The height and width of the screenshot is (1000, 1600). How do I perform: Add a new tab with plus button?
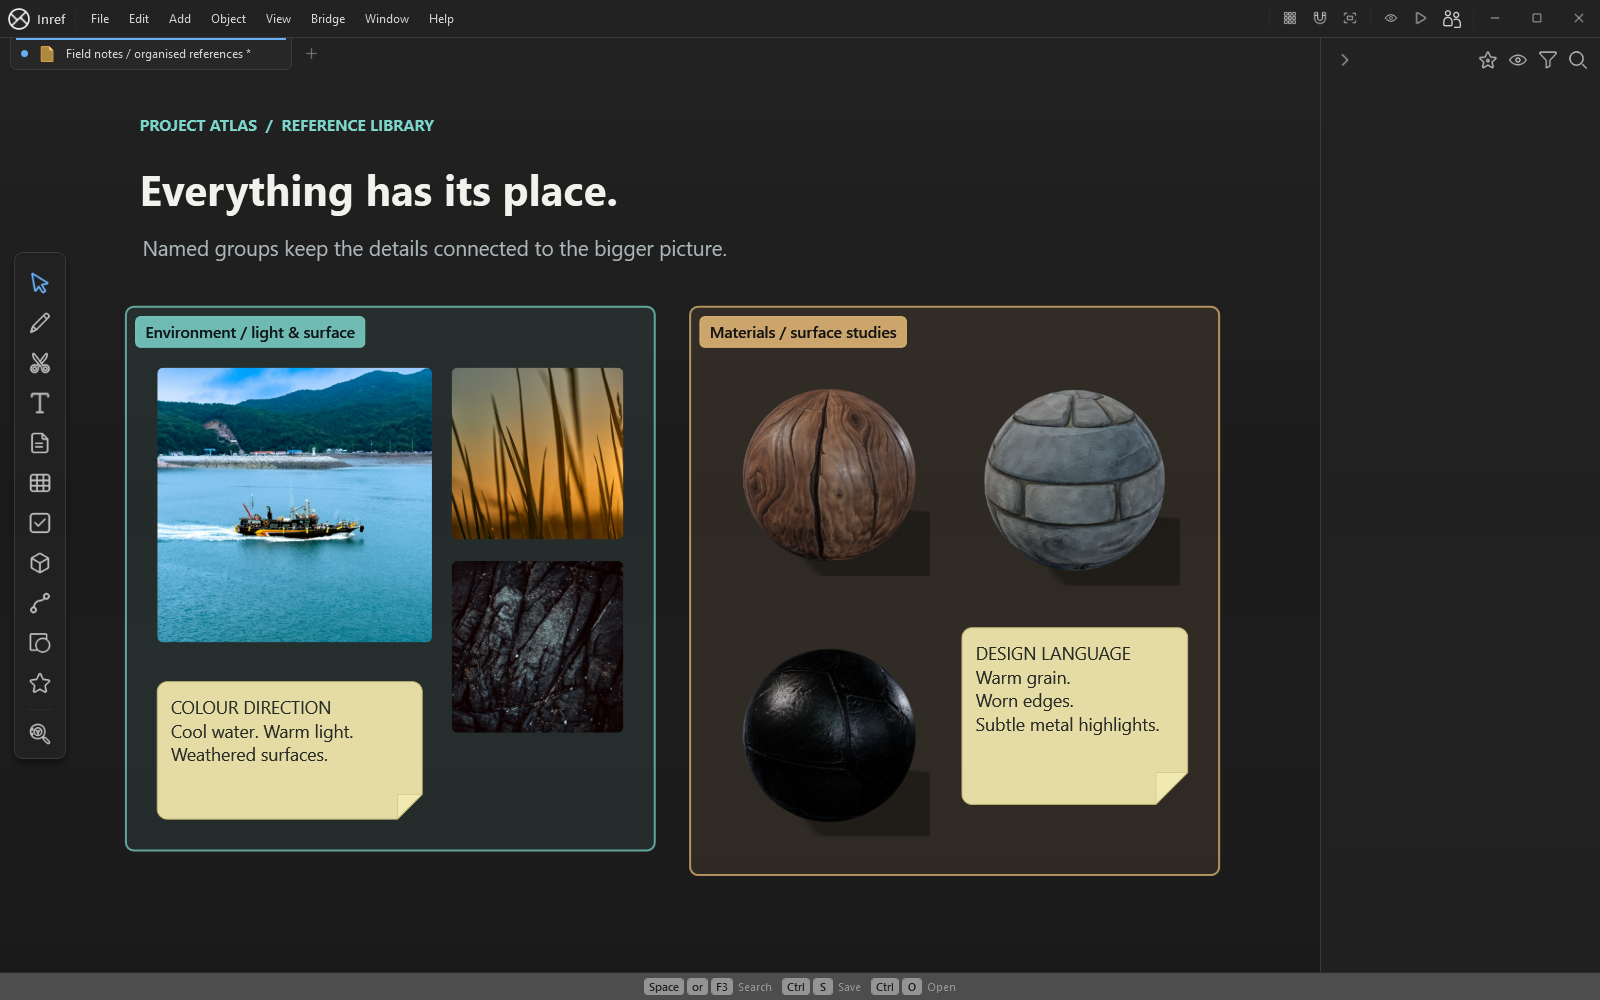311,54
